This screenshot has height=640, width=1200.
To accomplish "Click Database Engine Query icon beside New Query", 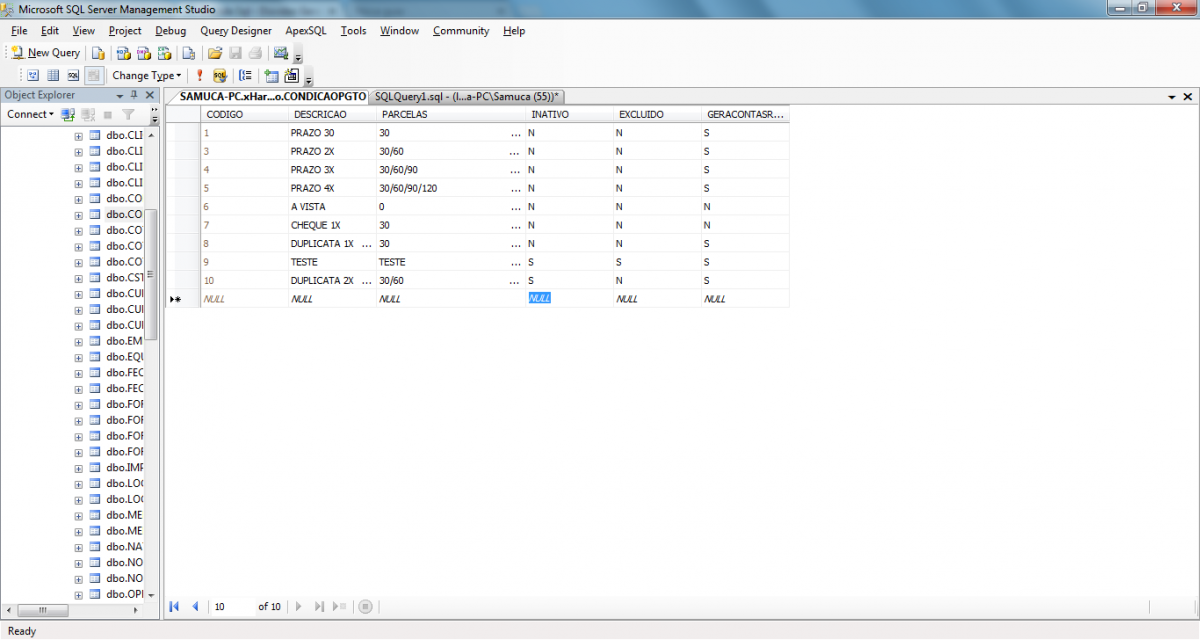I will click(98, 53).
